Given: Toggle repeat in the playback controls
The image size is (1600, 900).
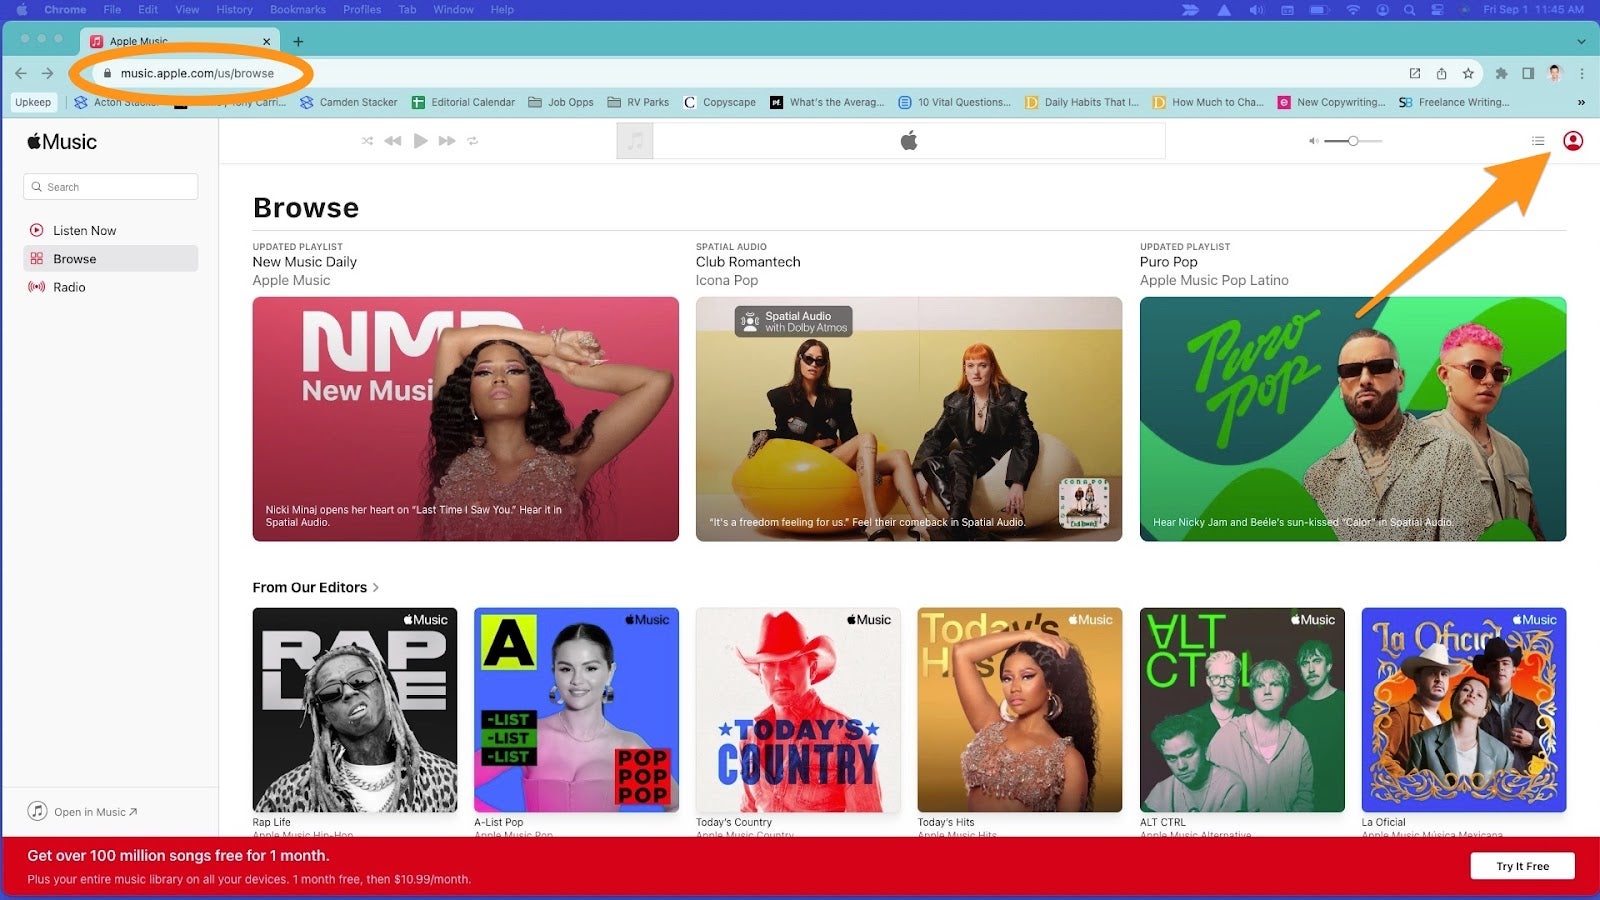Looking at the screenshot, I should tap(473, 141).
